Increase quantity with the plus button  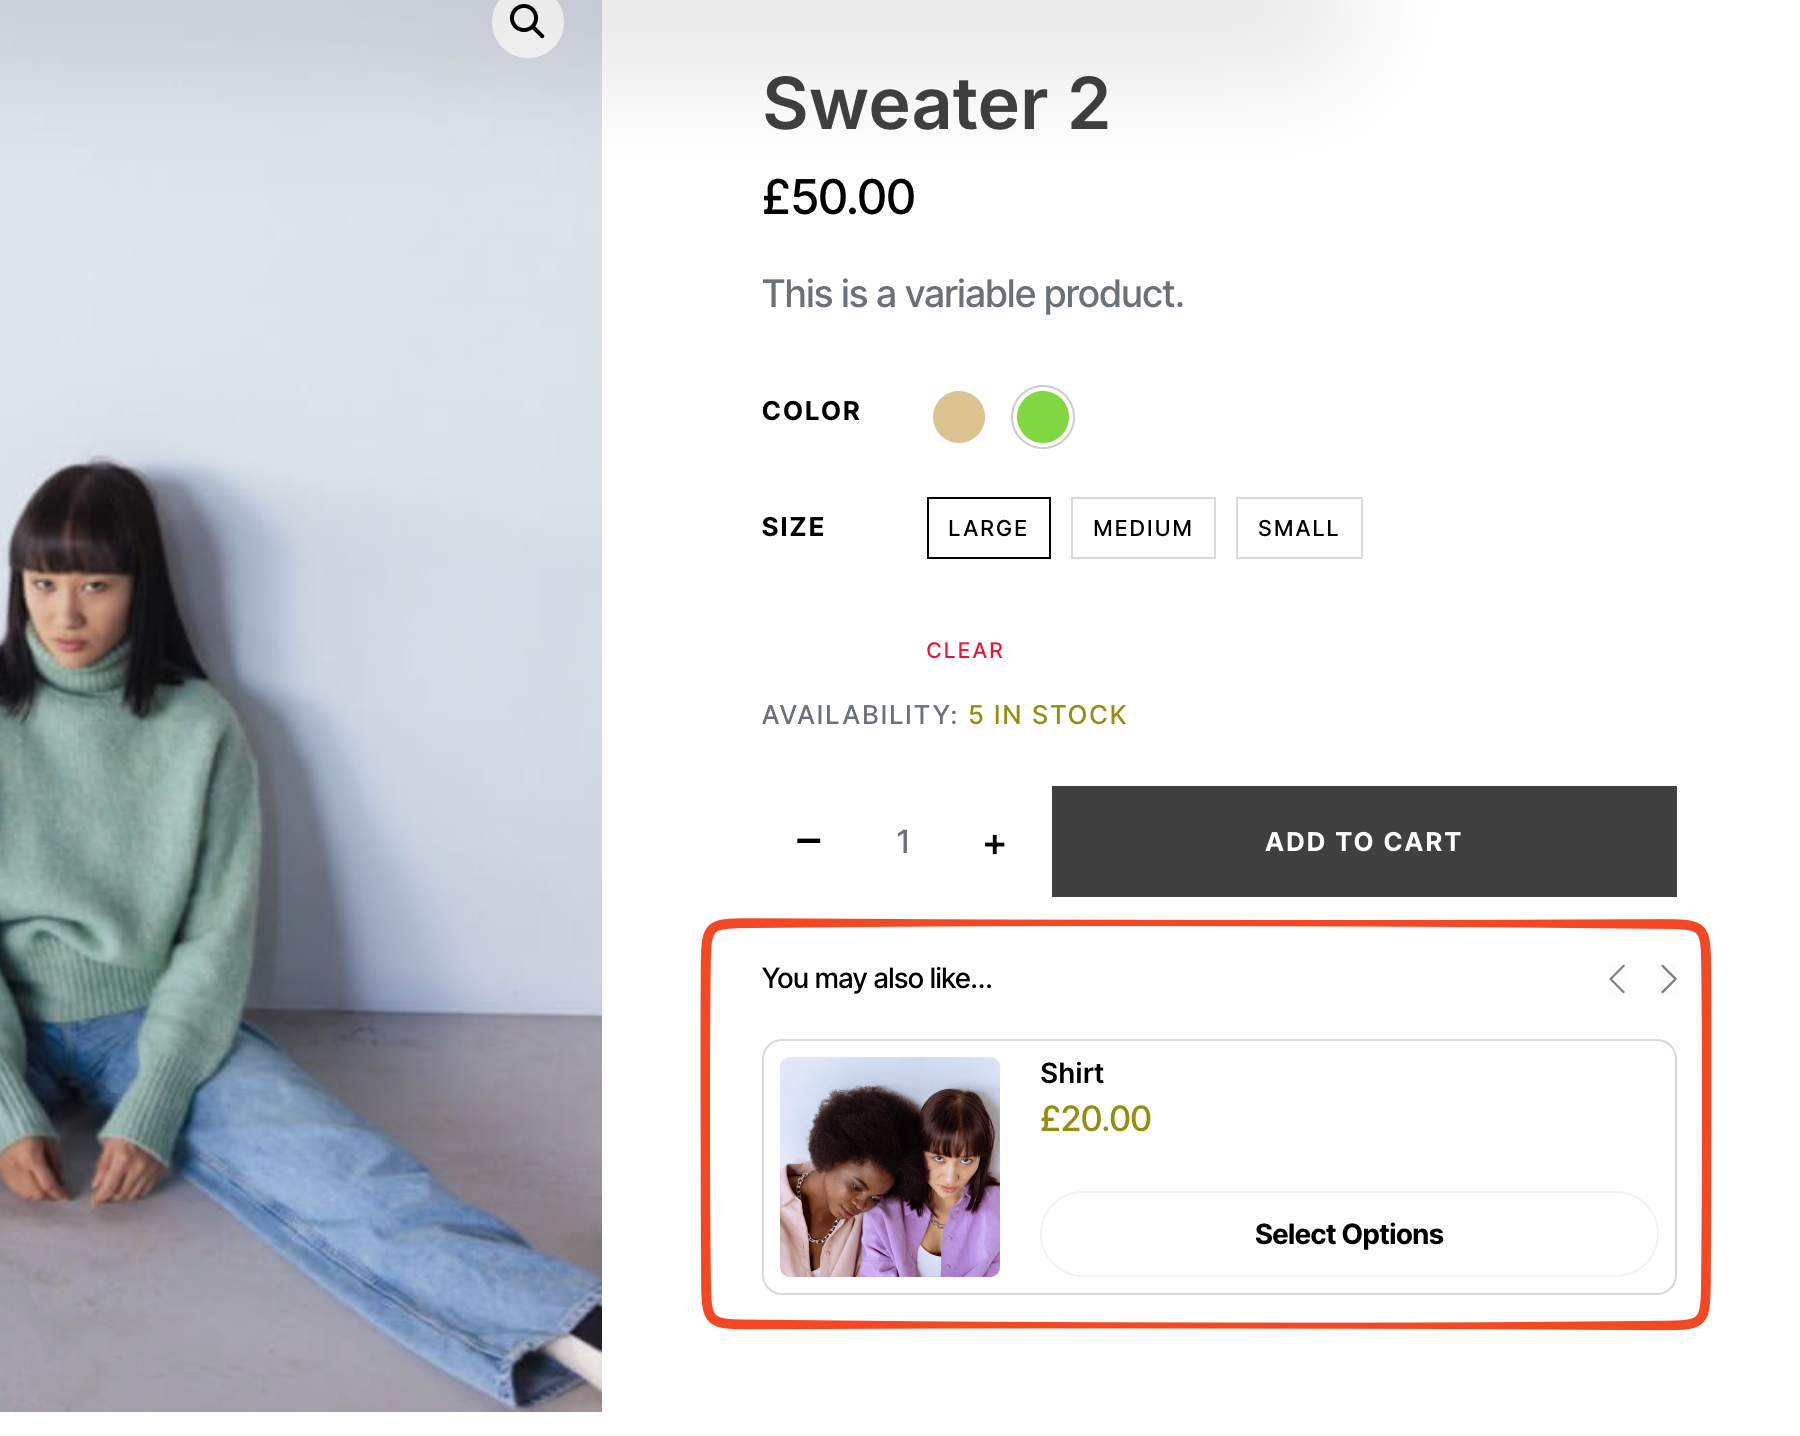point(994,844)
